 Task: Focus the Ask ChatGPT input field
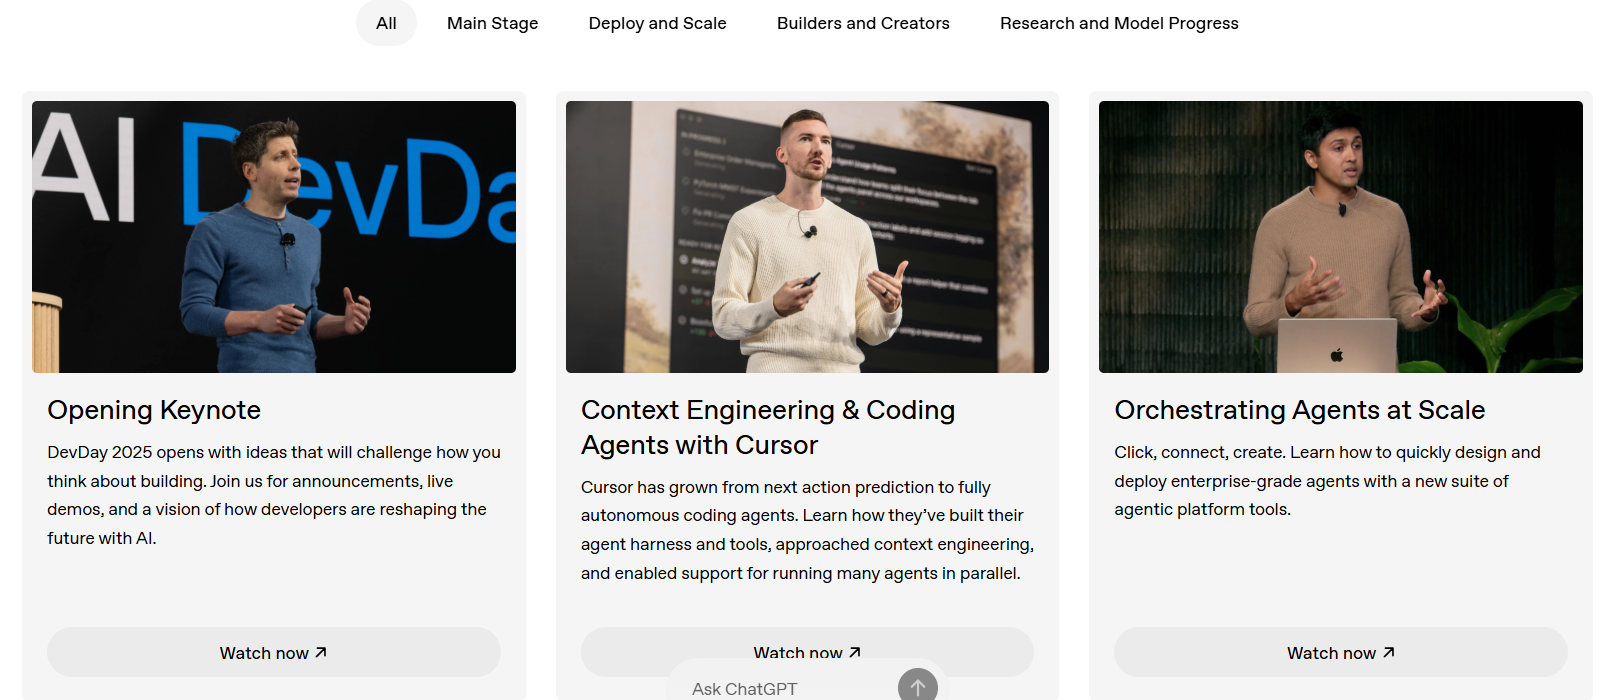pyautogui.click(x=780, y=689)
